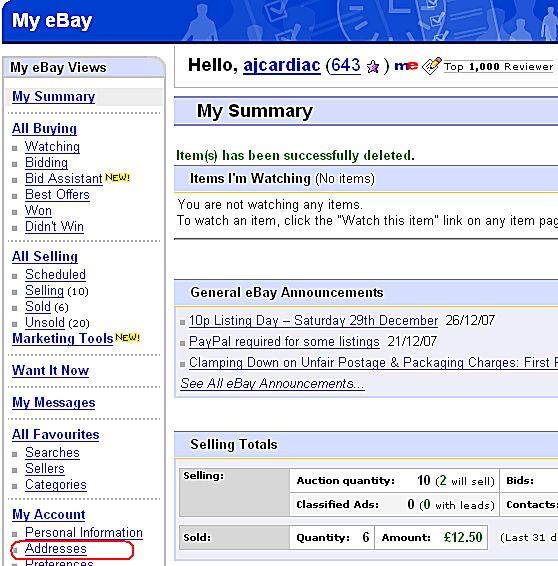View Didn't Win items
Image resolution: width=558 pixels, height=566 pixels.
coord(54,227)
